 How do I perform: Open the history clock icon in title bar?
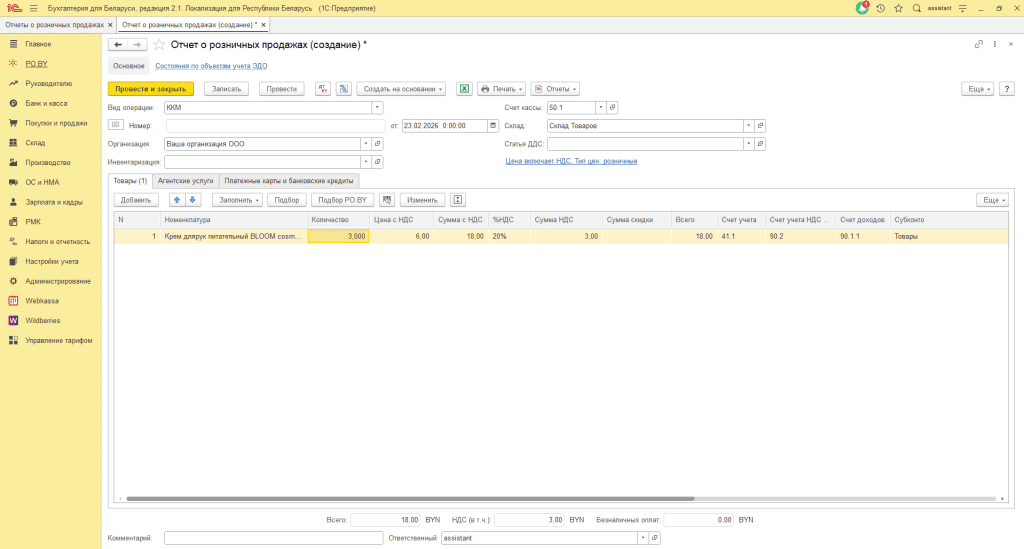click(880, 8)
